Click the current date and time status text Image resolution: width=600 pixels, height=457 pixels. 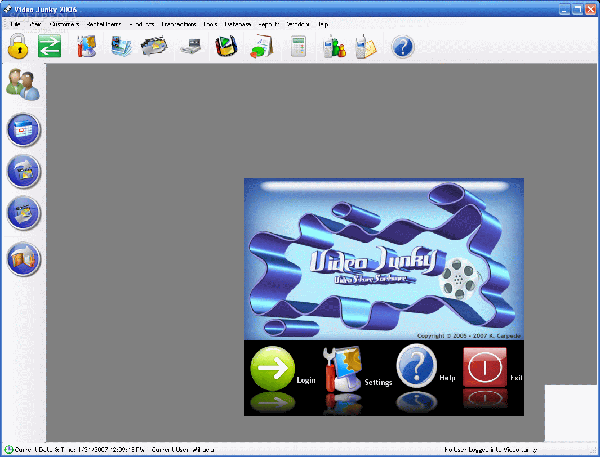(80, 450)
